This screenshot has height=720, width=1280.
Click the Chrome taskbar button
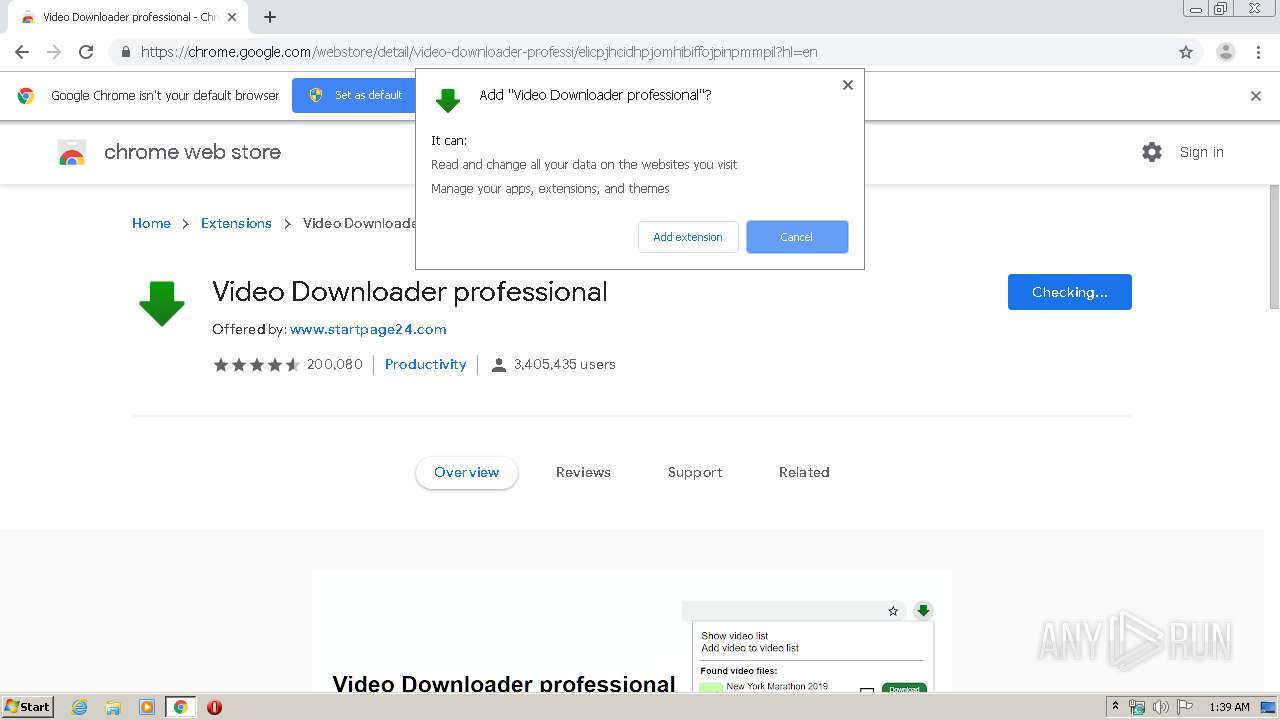coord(180,707)
